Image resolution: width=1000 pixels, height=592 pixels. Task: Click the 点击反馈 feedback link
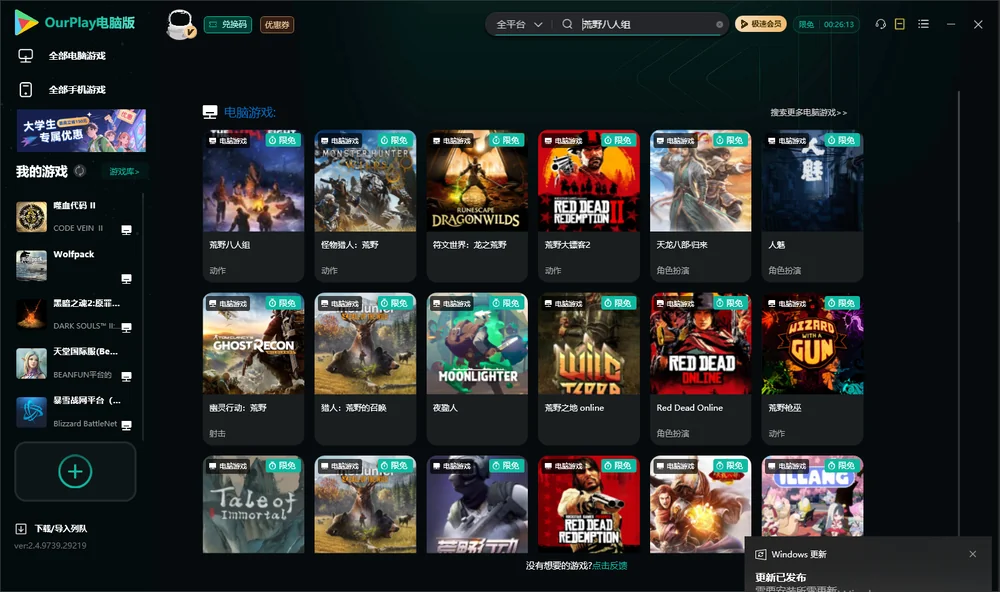[x=610, y=565]
